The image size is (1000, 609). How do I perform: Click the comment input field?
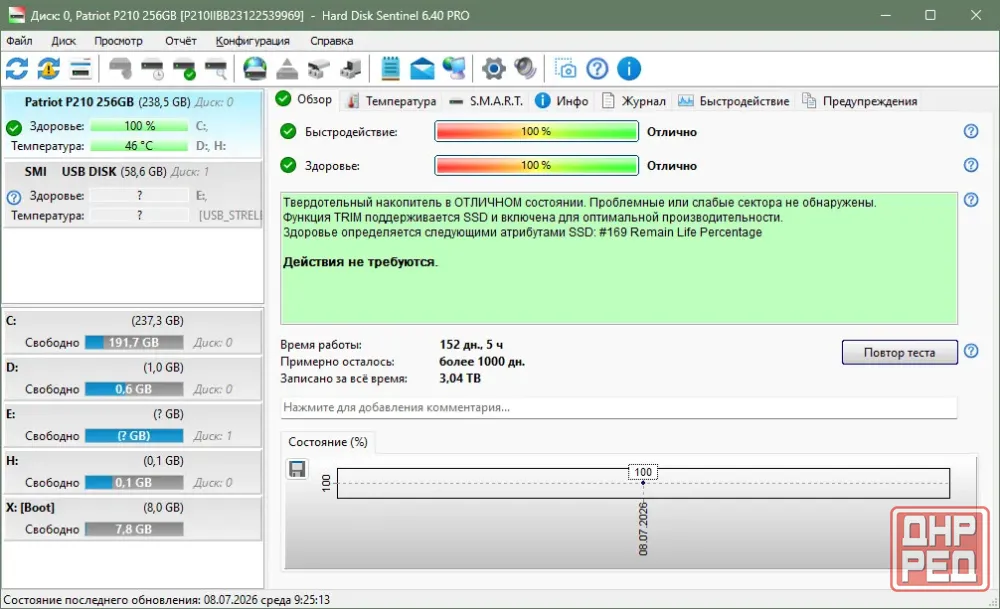tap(619, 407)
